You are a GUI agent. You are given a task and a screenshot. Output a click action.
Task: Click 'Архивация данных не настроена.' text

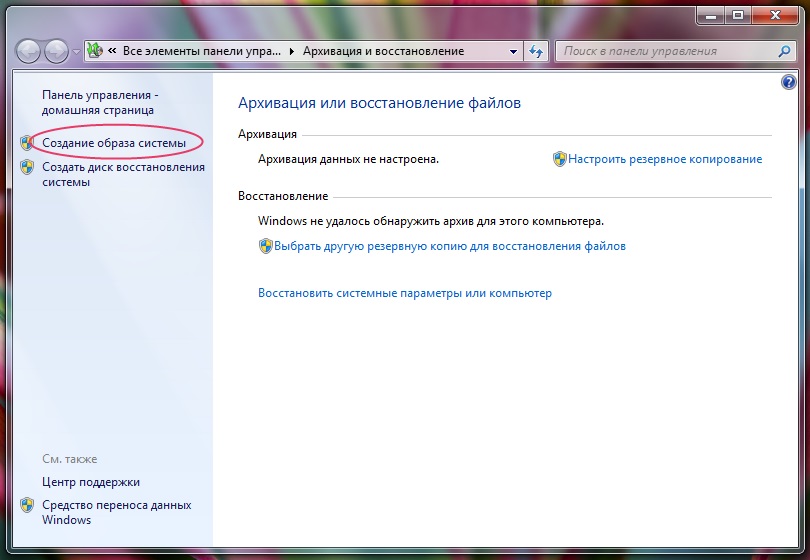pyautogui.click(x=348, y=159)
